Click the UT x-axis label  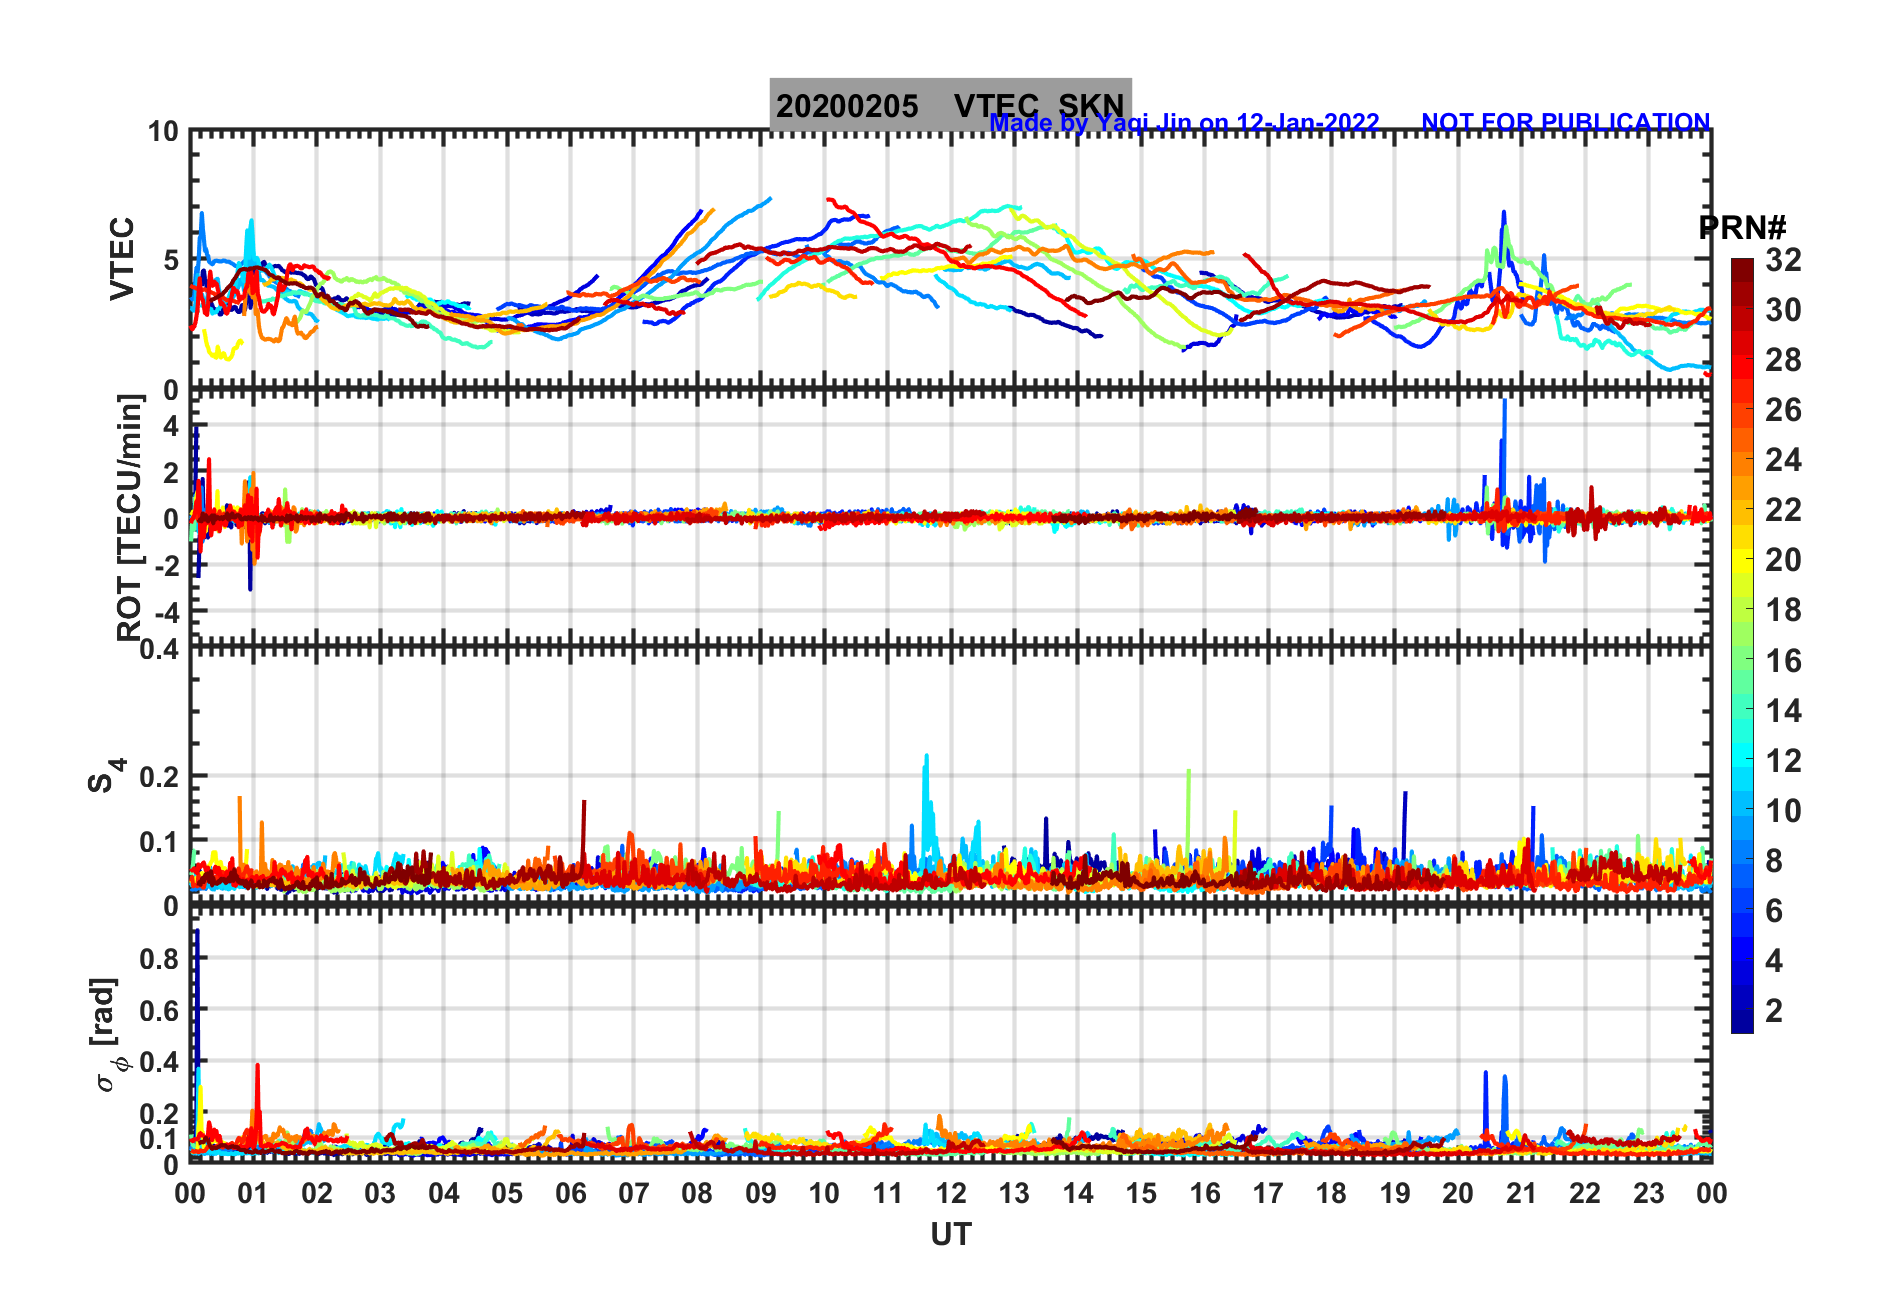click(x=950, y=1235)
